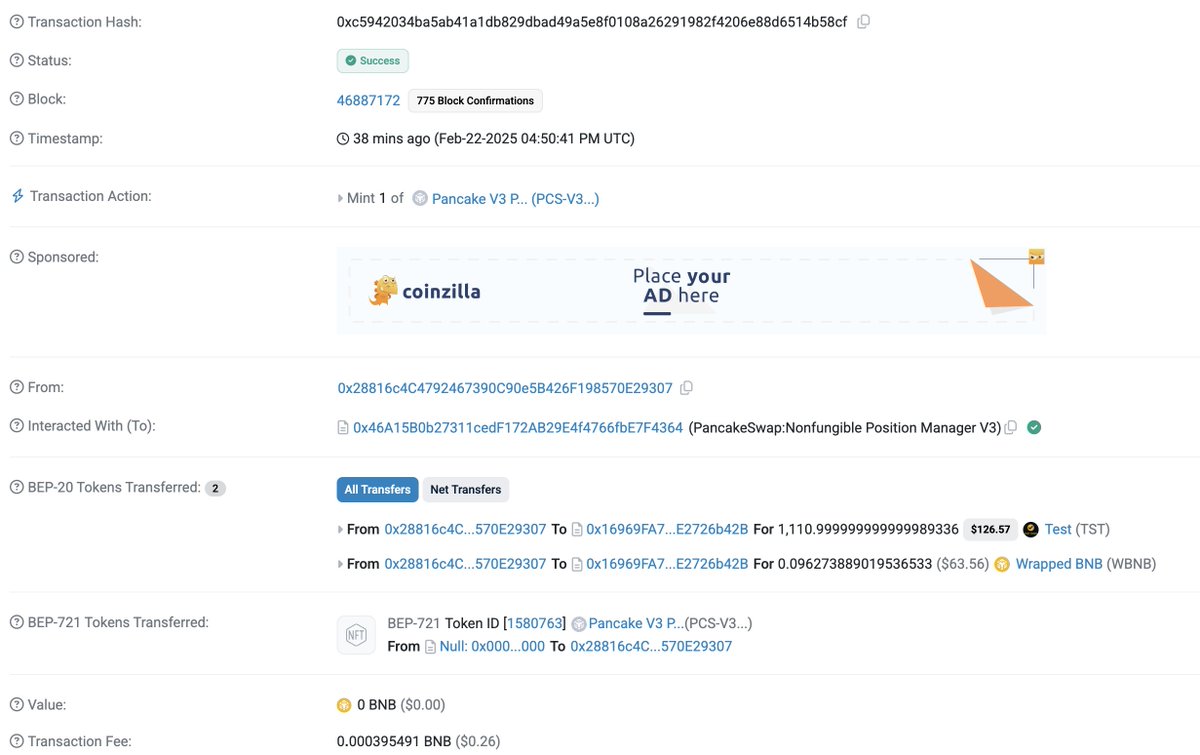The width and height of the screenshot is (1200, 755).
Task: Click help icon next to Transaction Hash
Action: pos(16,22)
